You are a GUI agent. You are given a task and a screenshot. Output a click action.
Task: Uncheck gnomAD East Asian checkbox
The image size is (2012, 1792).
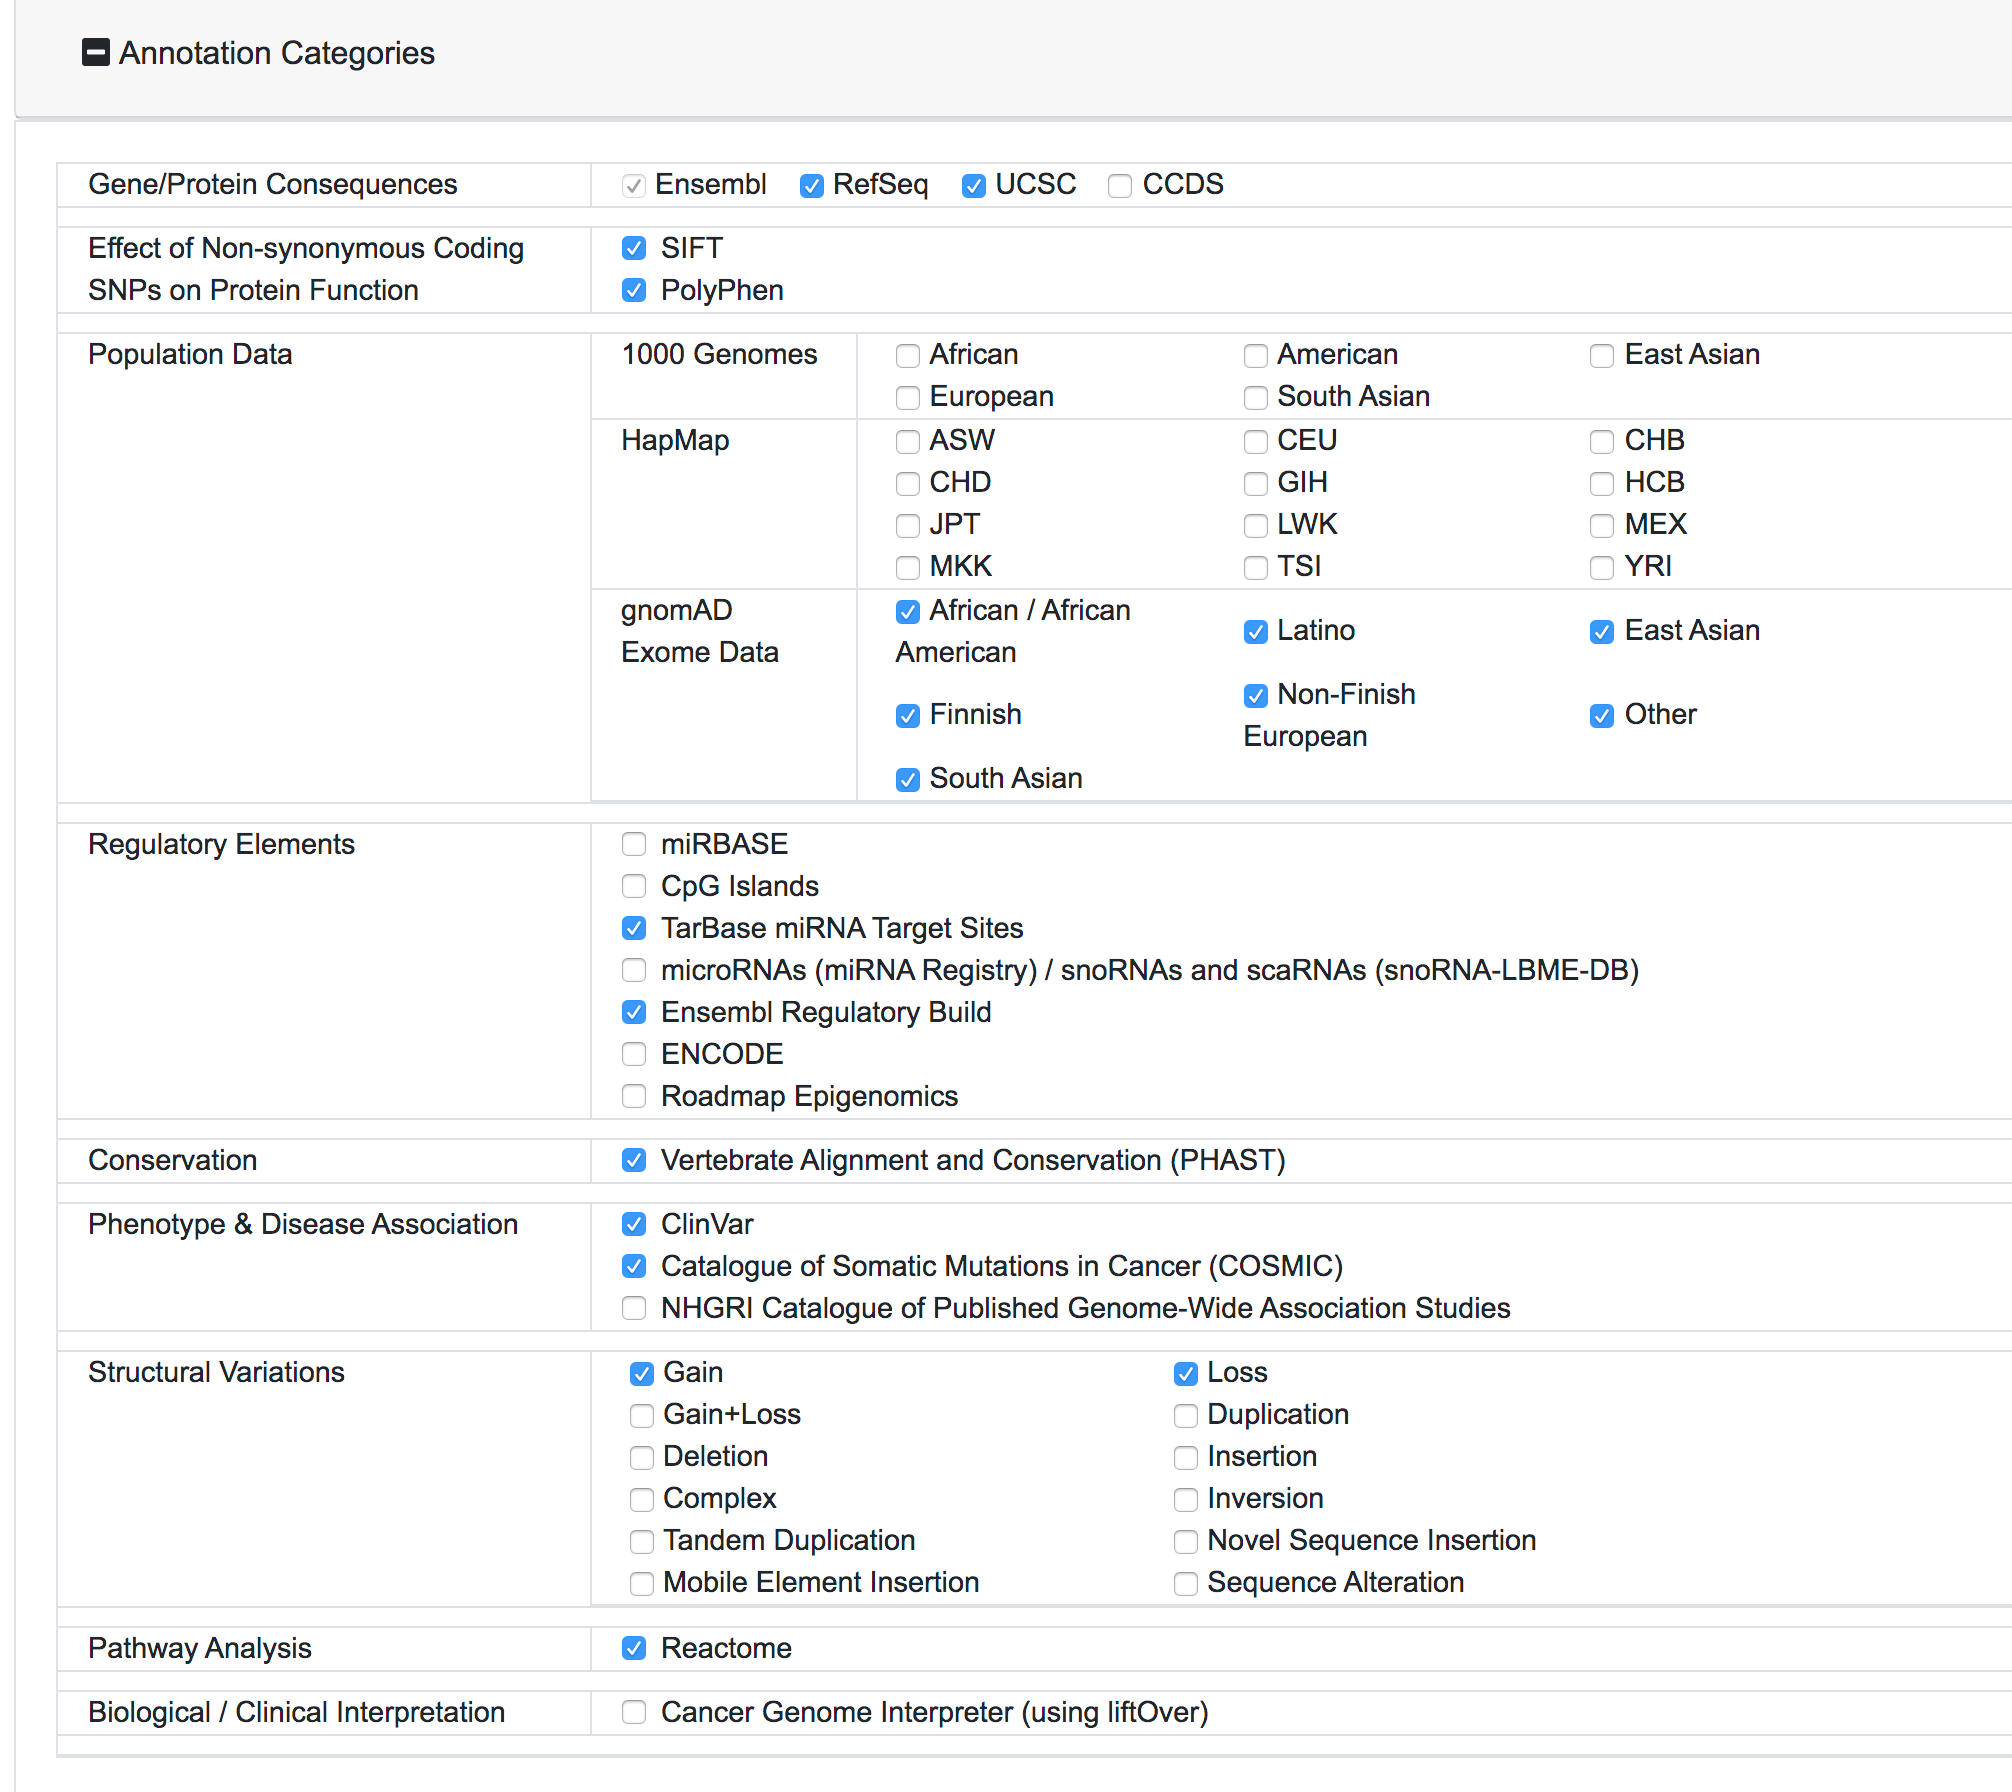point(1602,632)
